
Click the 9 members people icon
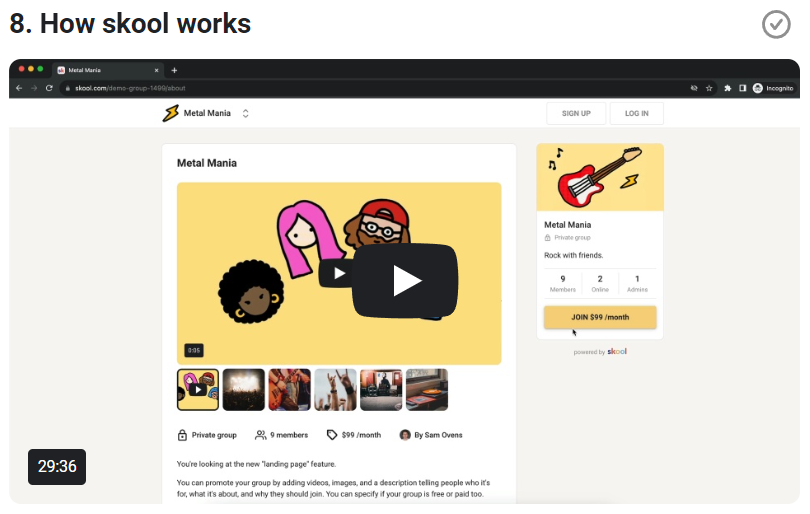point(261,435)
